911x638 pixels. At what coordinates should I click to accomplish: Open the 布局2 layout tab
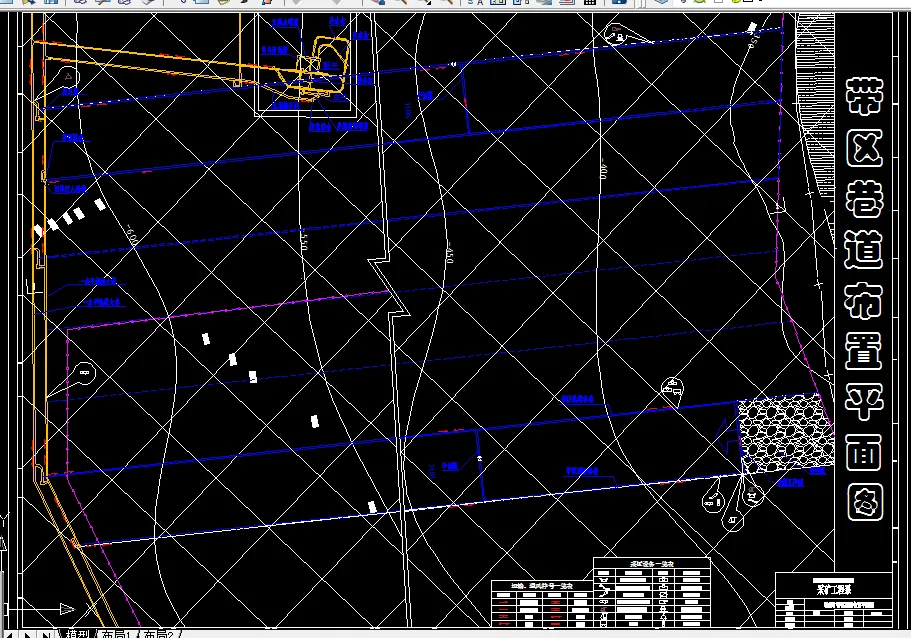click(x=159, y=634)
